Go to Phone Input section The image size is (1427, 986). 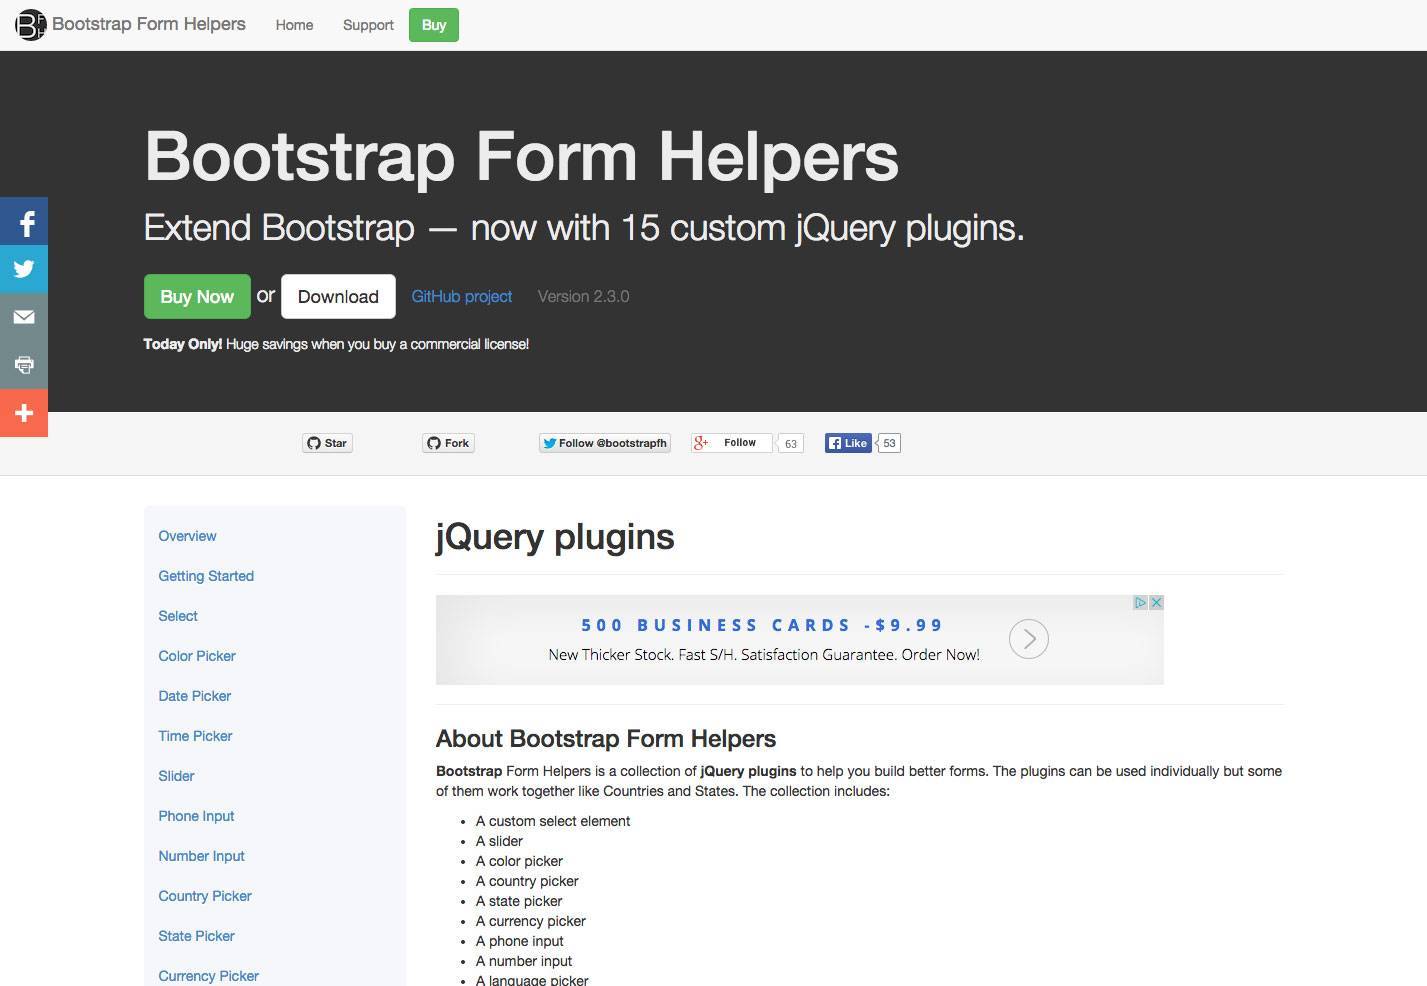pos(196,816)
